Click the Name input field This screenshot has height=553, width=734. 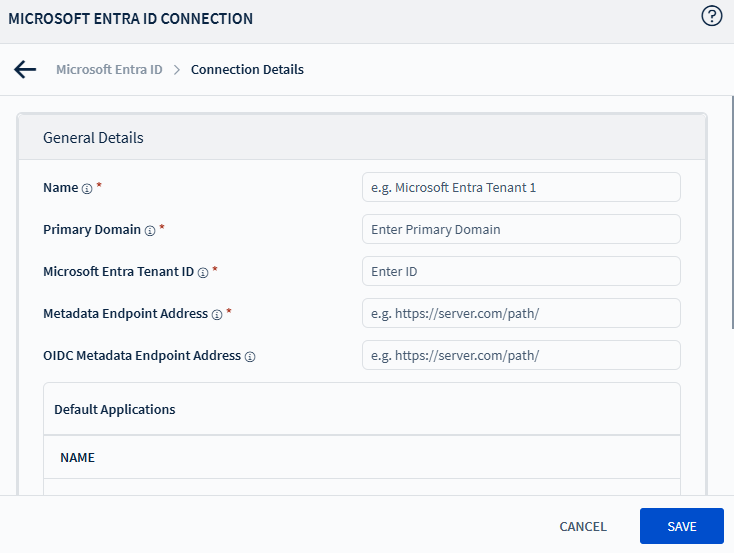pos(521,187)
